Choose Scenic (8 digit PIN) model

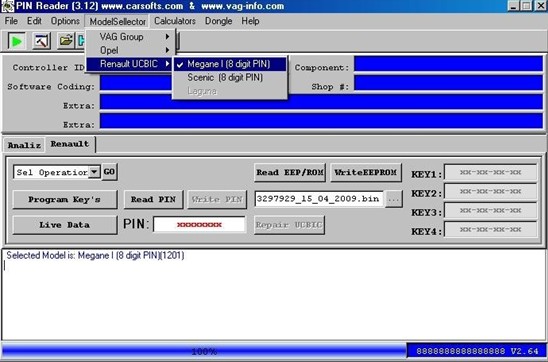click(230, 77)
